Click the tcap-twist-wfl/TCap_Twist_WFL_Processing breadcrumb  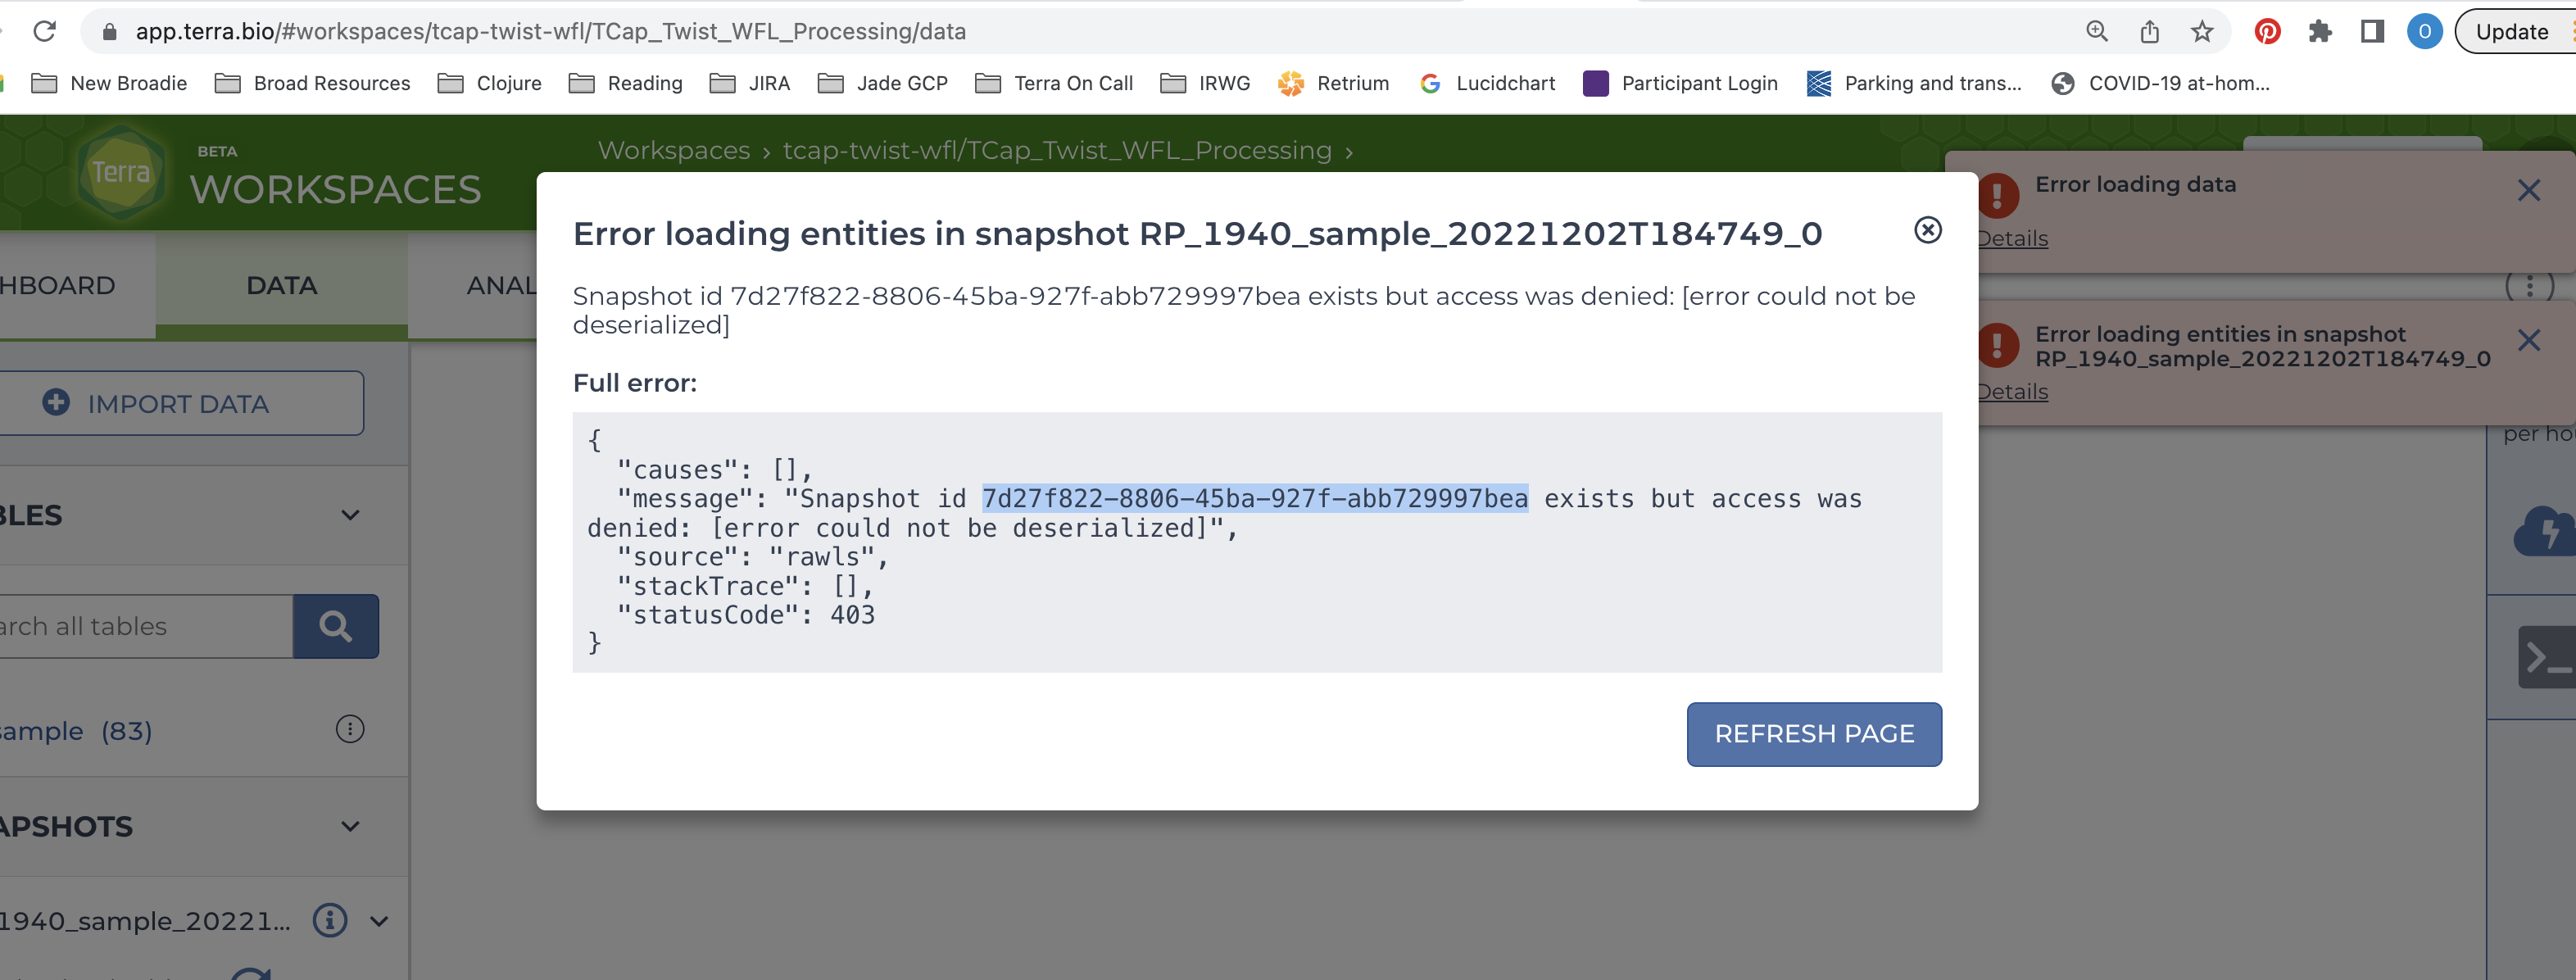click(x=1056, y=150)
